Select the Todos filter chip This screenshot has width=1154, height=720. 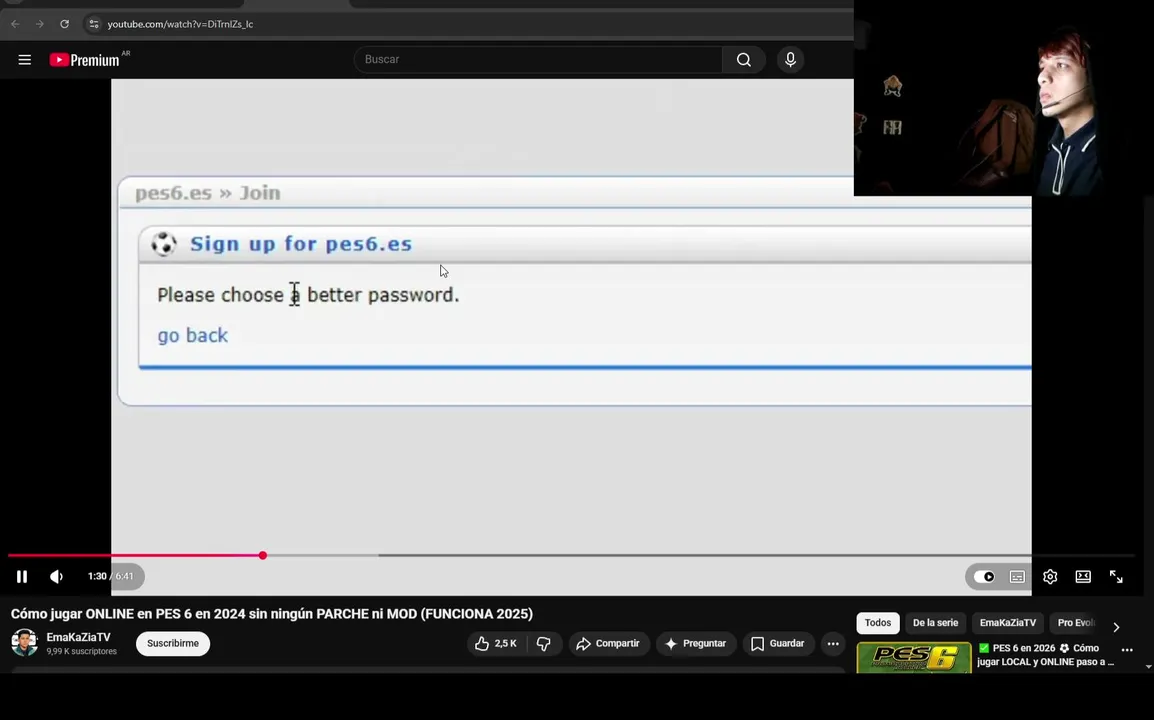[x=878, y=623]
